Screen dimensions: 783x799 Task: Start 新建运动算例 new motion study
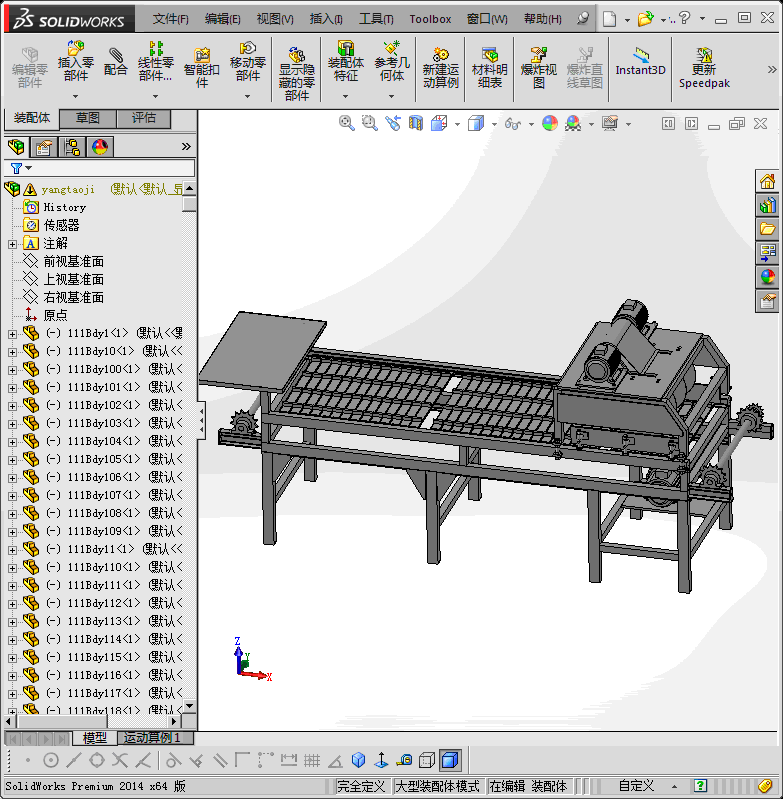(x=440, y=67)
